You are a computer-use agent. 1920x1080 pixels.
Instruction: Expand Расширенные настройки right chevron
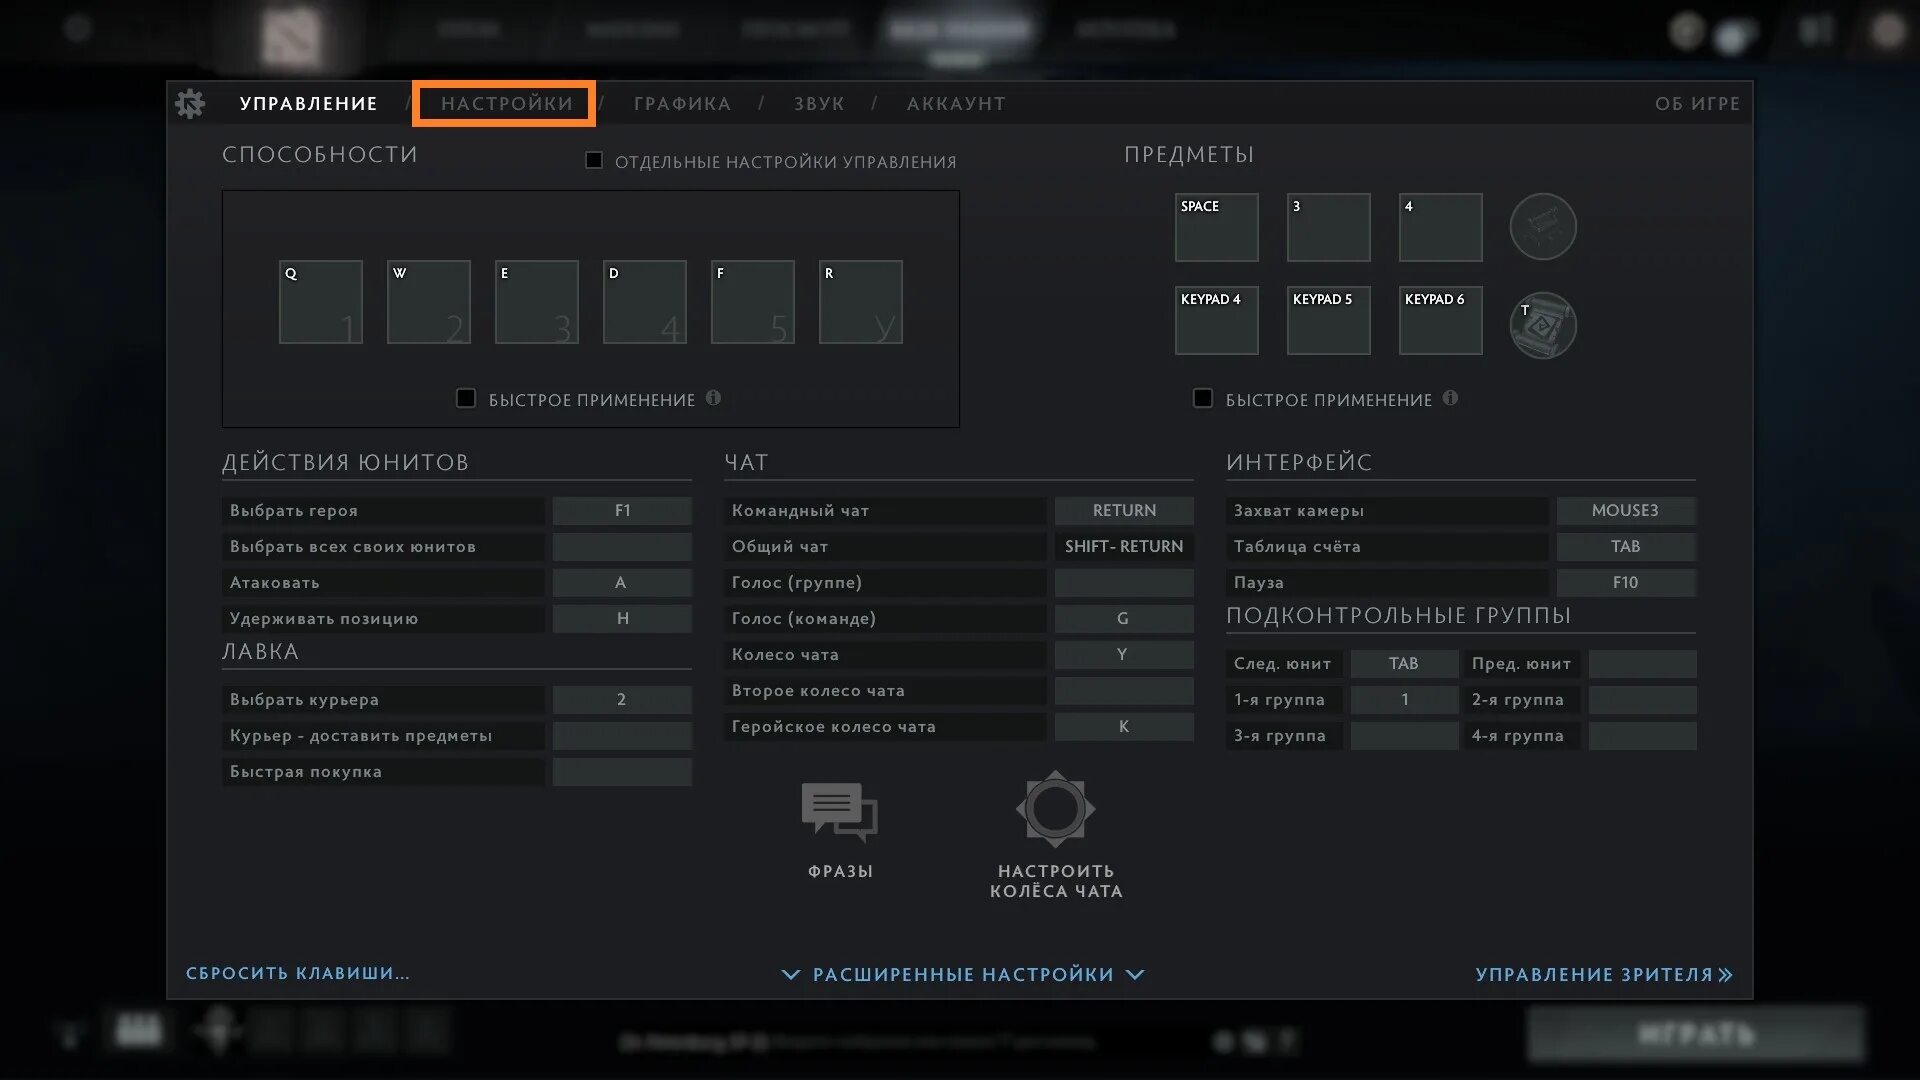pos(1135,974)
